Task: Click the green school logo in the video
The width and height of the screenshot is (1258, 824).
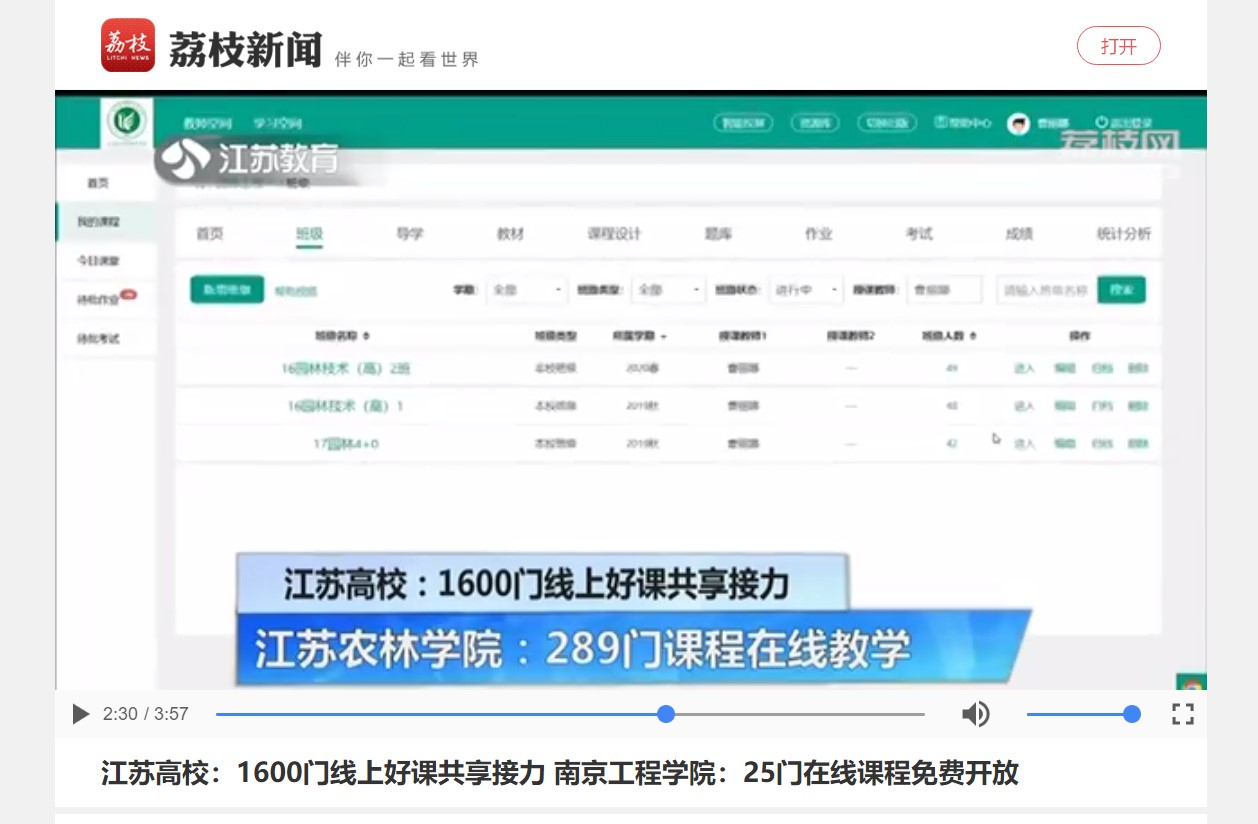Action: (127, 122)
